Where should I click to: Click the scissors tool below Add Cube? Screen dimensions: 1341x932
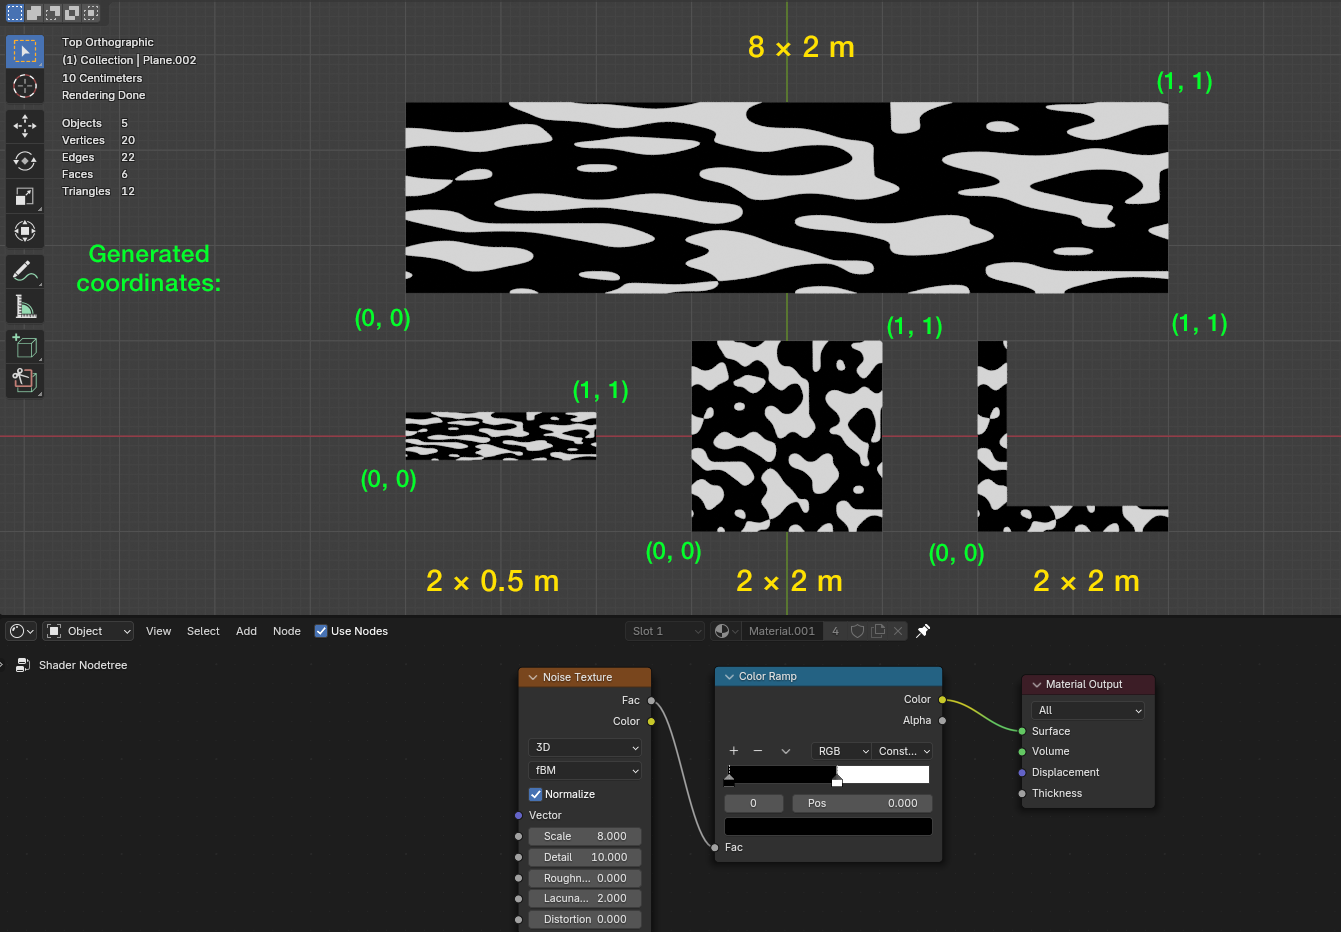point(25,380)
